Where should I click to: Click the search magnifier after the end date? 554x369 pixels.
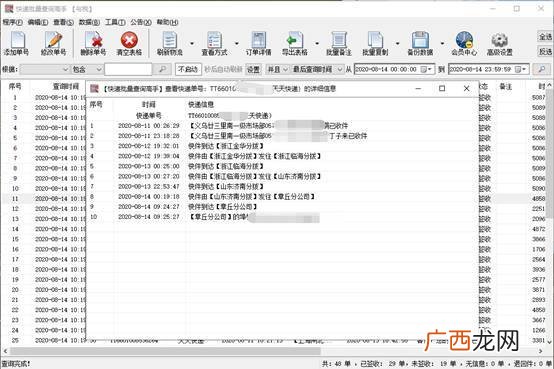click(x=541, y=69)
